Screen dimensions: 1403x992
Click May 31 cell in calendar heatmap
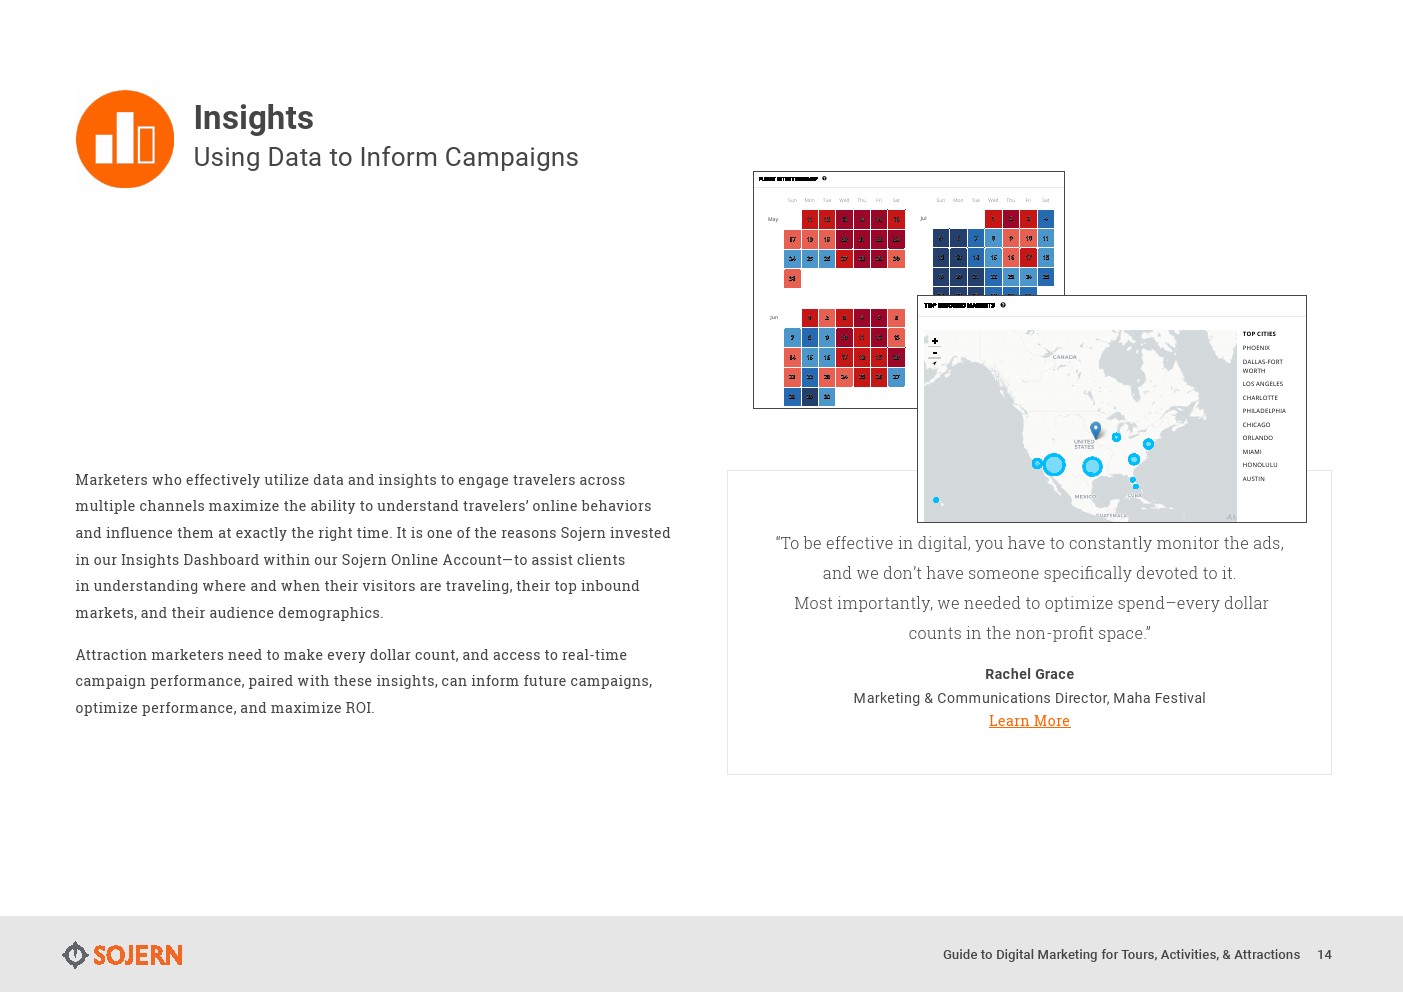[792, 279]
